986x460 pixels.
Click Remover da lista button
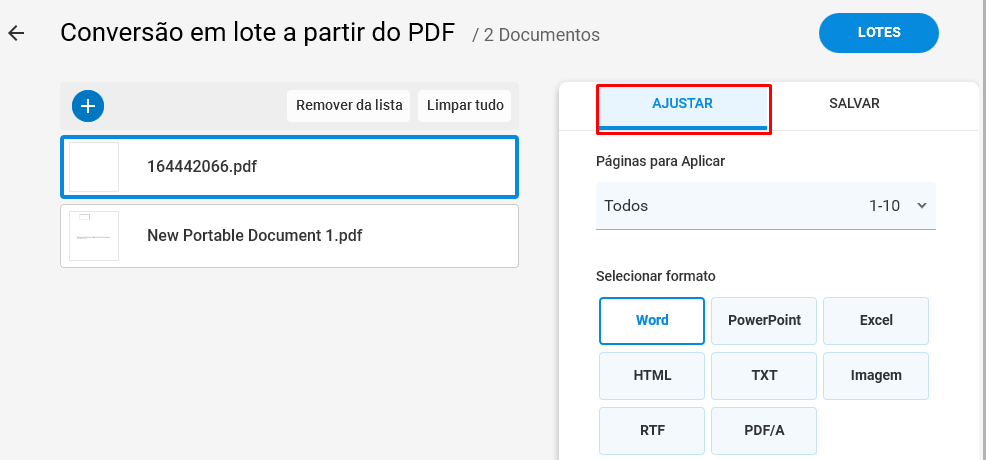349,105
